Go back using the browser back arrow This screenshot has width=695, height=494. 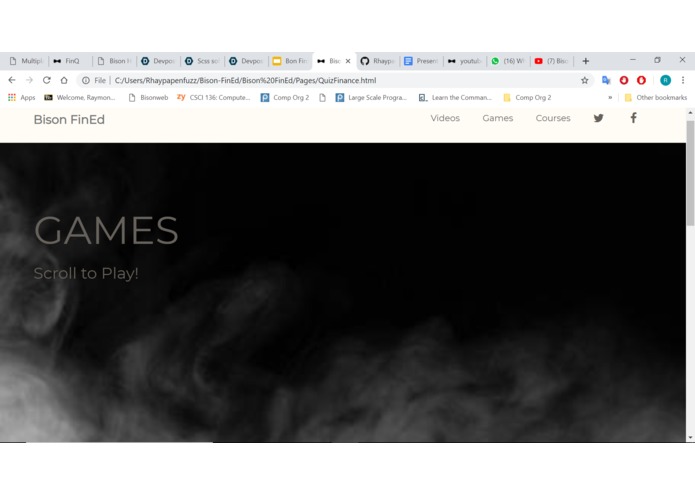click(12, 80)
